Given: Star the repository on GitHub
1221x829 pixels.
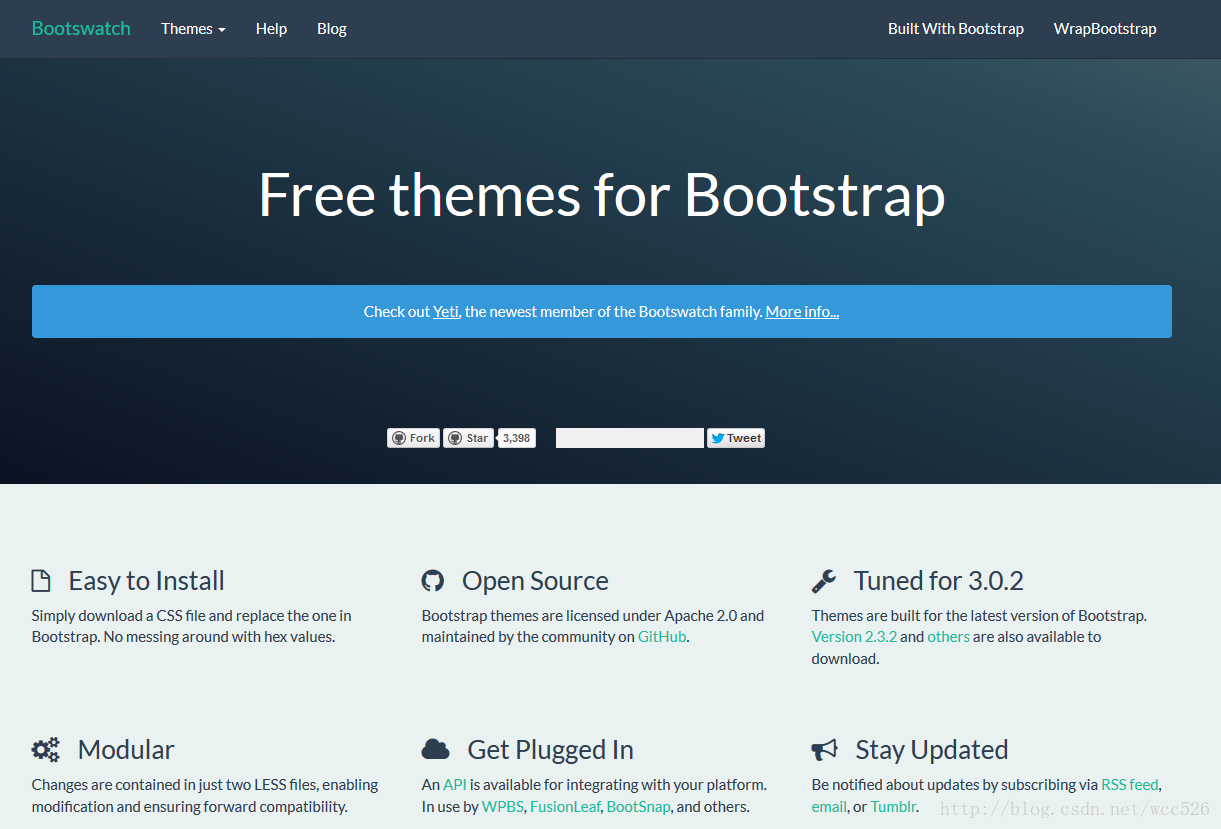Looking at the screenshot, I should 468,438.
